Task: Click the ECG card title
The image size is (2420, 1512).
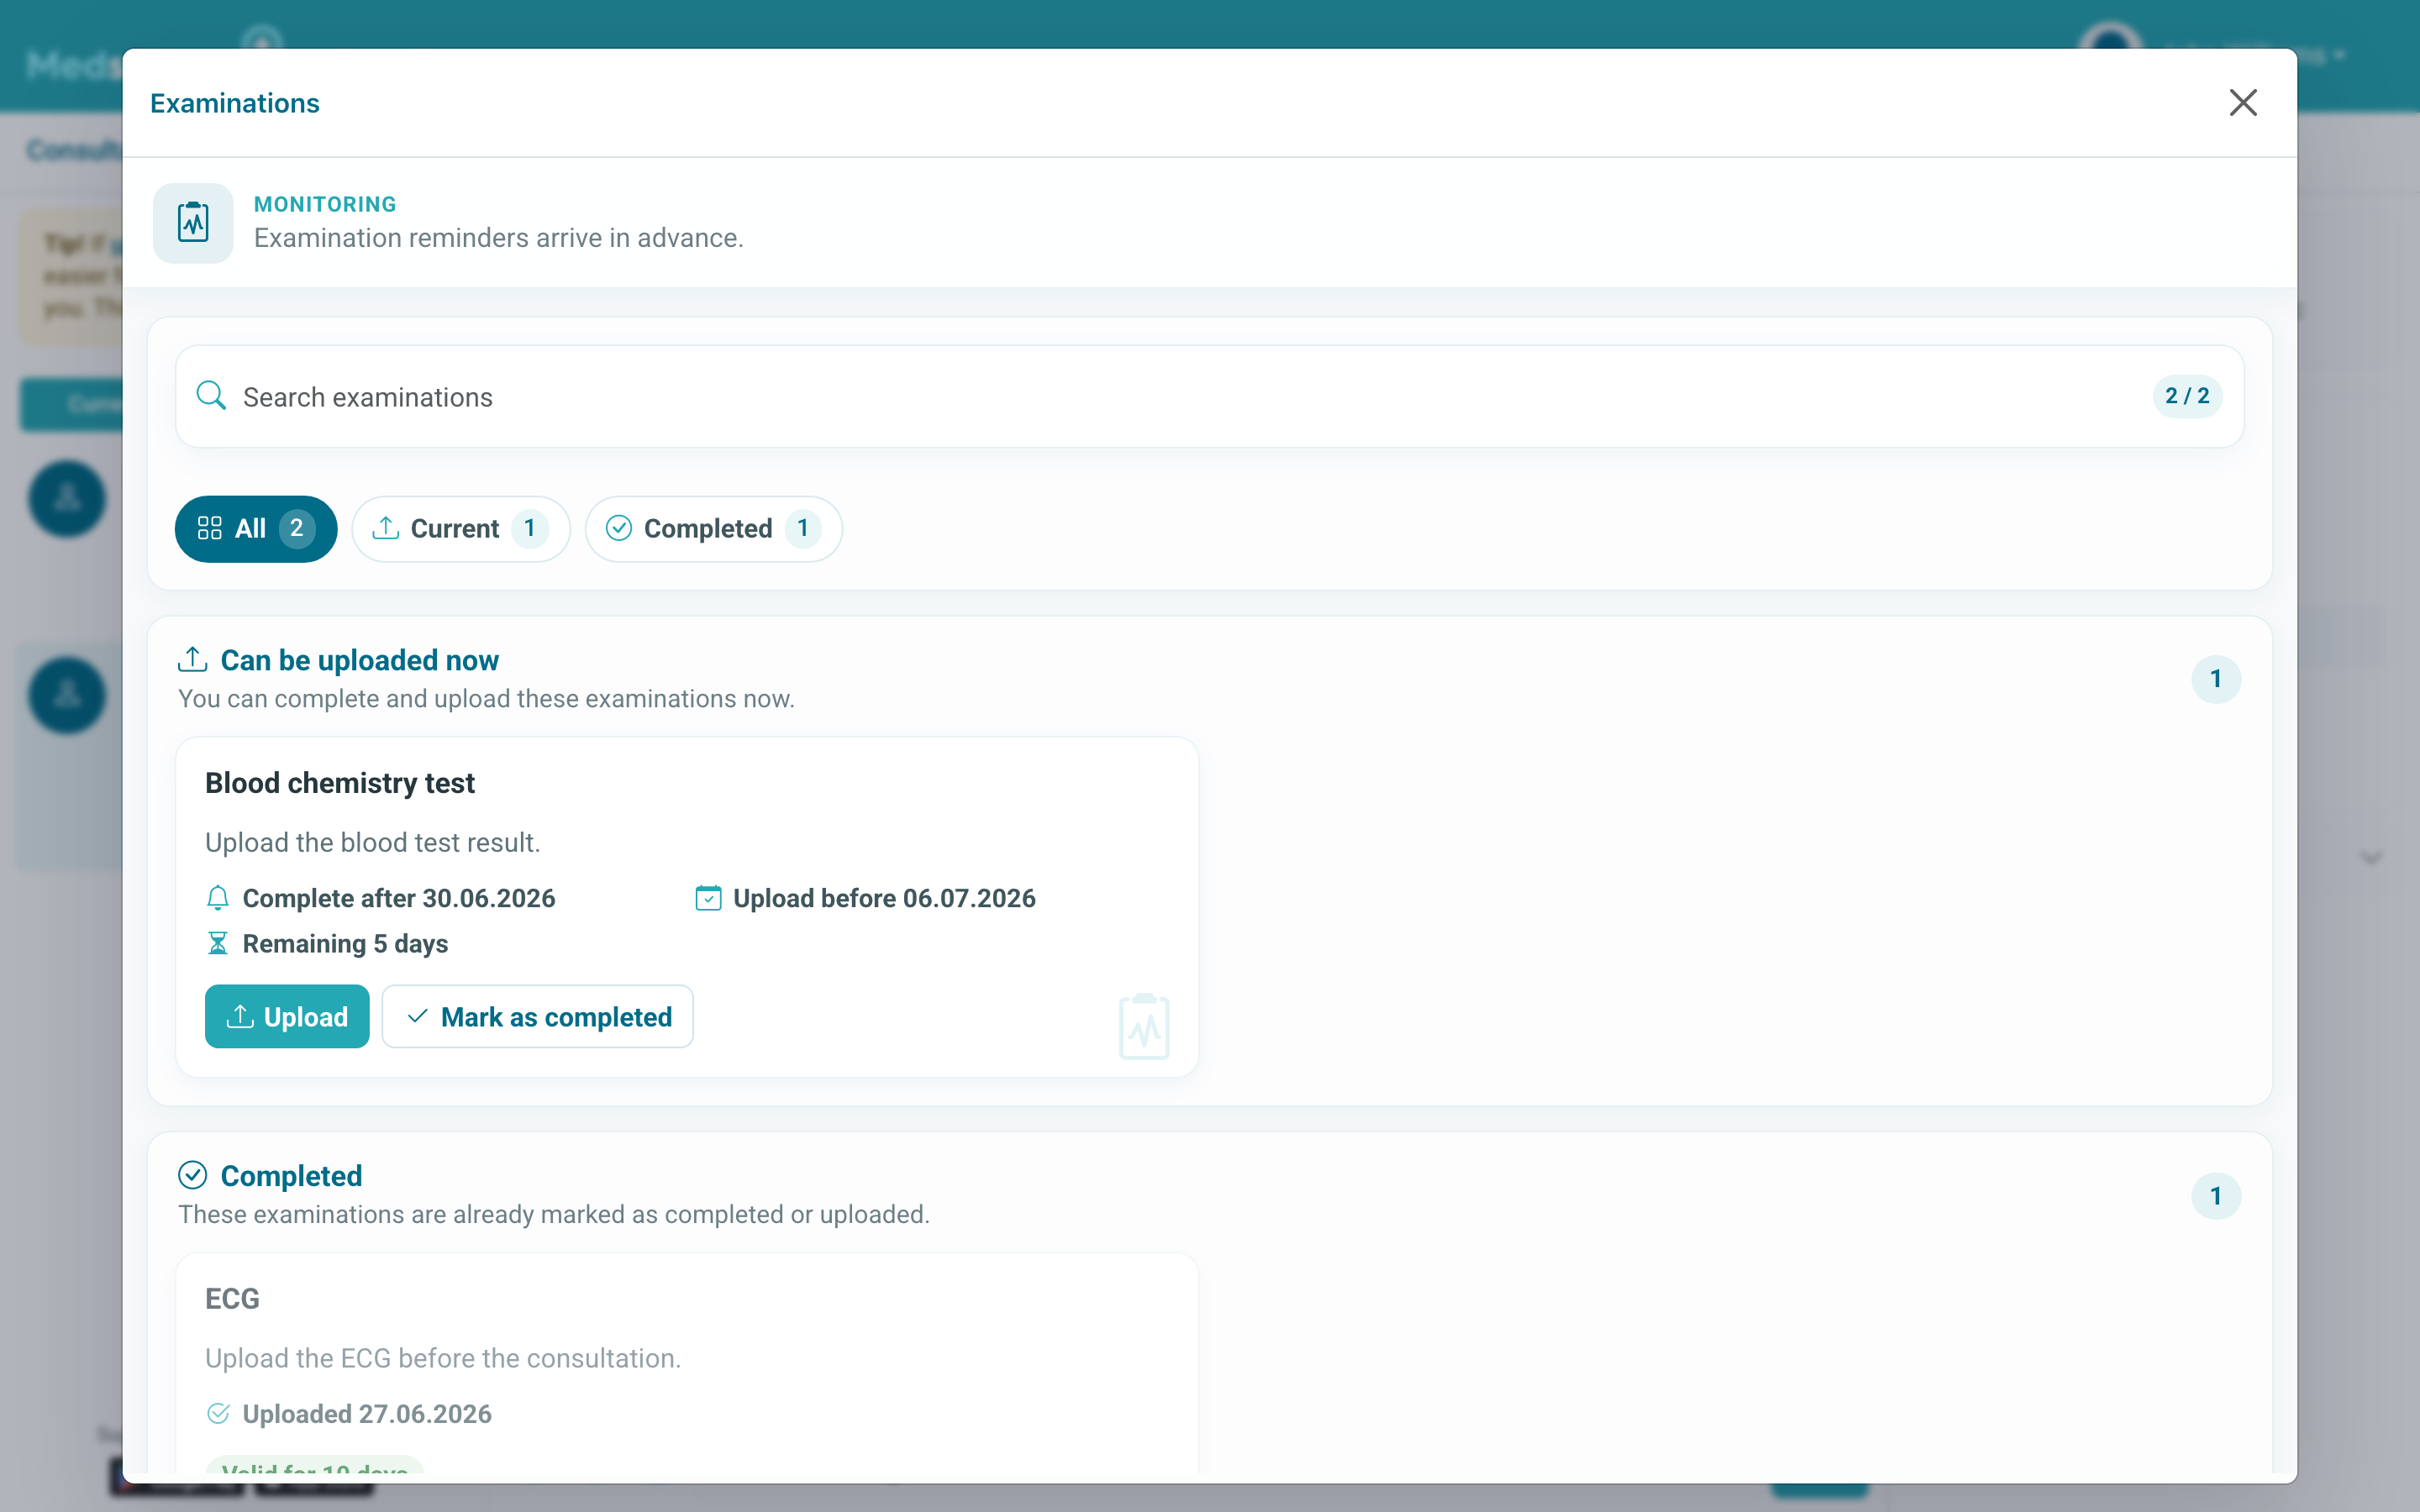Action: [232, 1299]
